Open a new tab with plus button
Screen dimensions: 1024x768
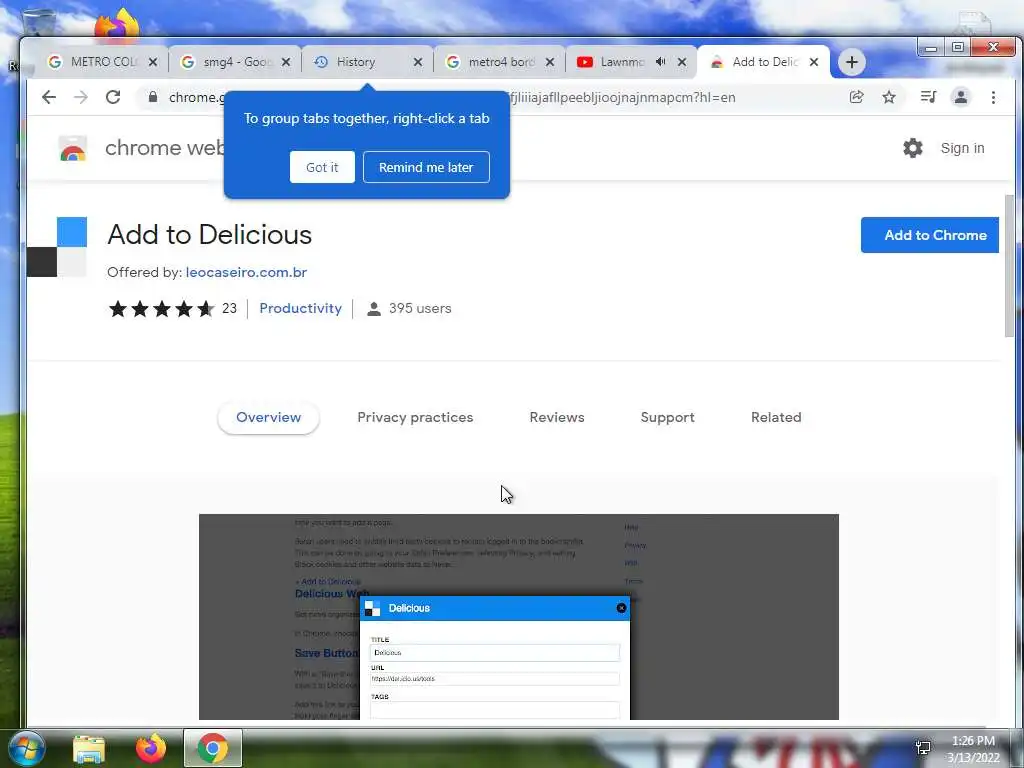852,62
